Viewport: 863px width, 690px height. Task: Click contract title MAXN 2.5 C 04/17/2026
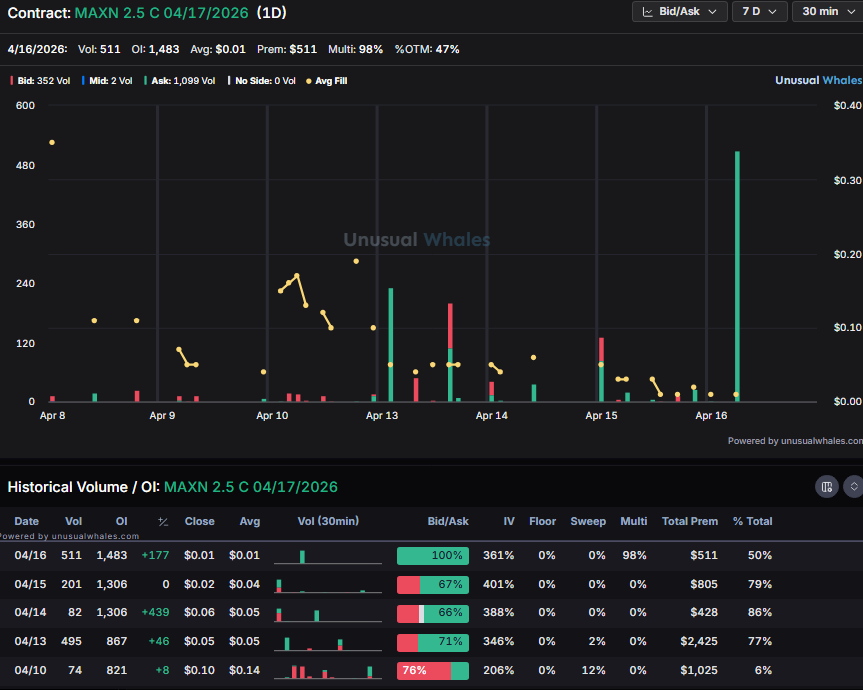161,13
